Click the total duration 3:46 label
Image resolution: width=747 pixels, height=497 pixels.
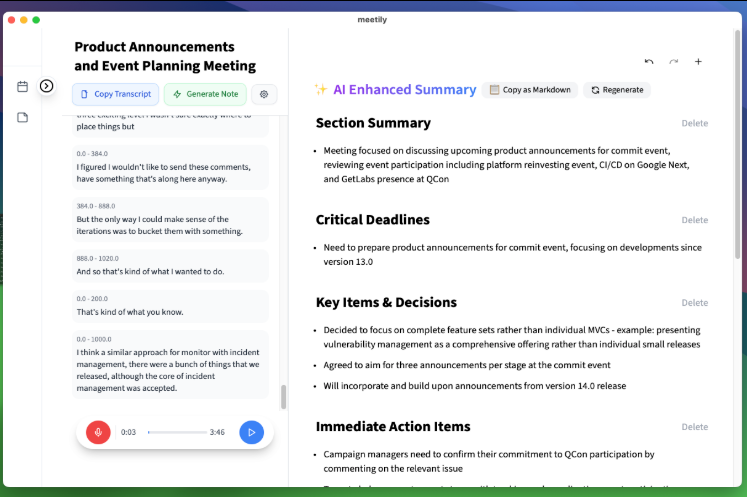pos(217,432)
